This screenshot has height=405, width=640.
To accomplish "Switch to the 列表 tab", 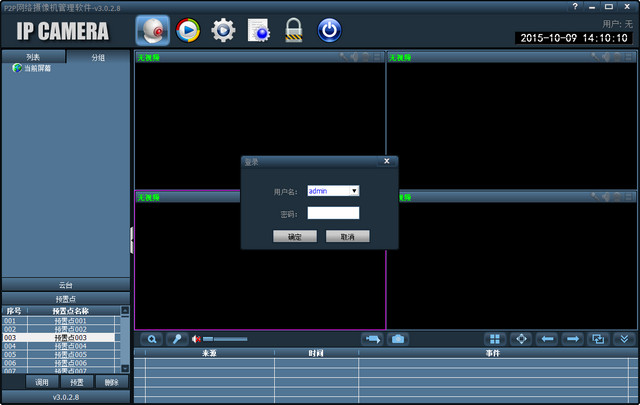I will pos(33,57).
